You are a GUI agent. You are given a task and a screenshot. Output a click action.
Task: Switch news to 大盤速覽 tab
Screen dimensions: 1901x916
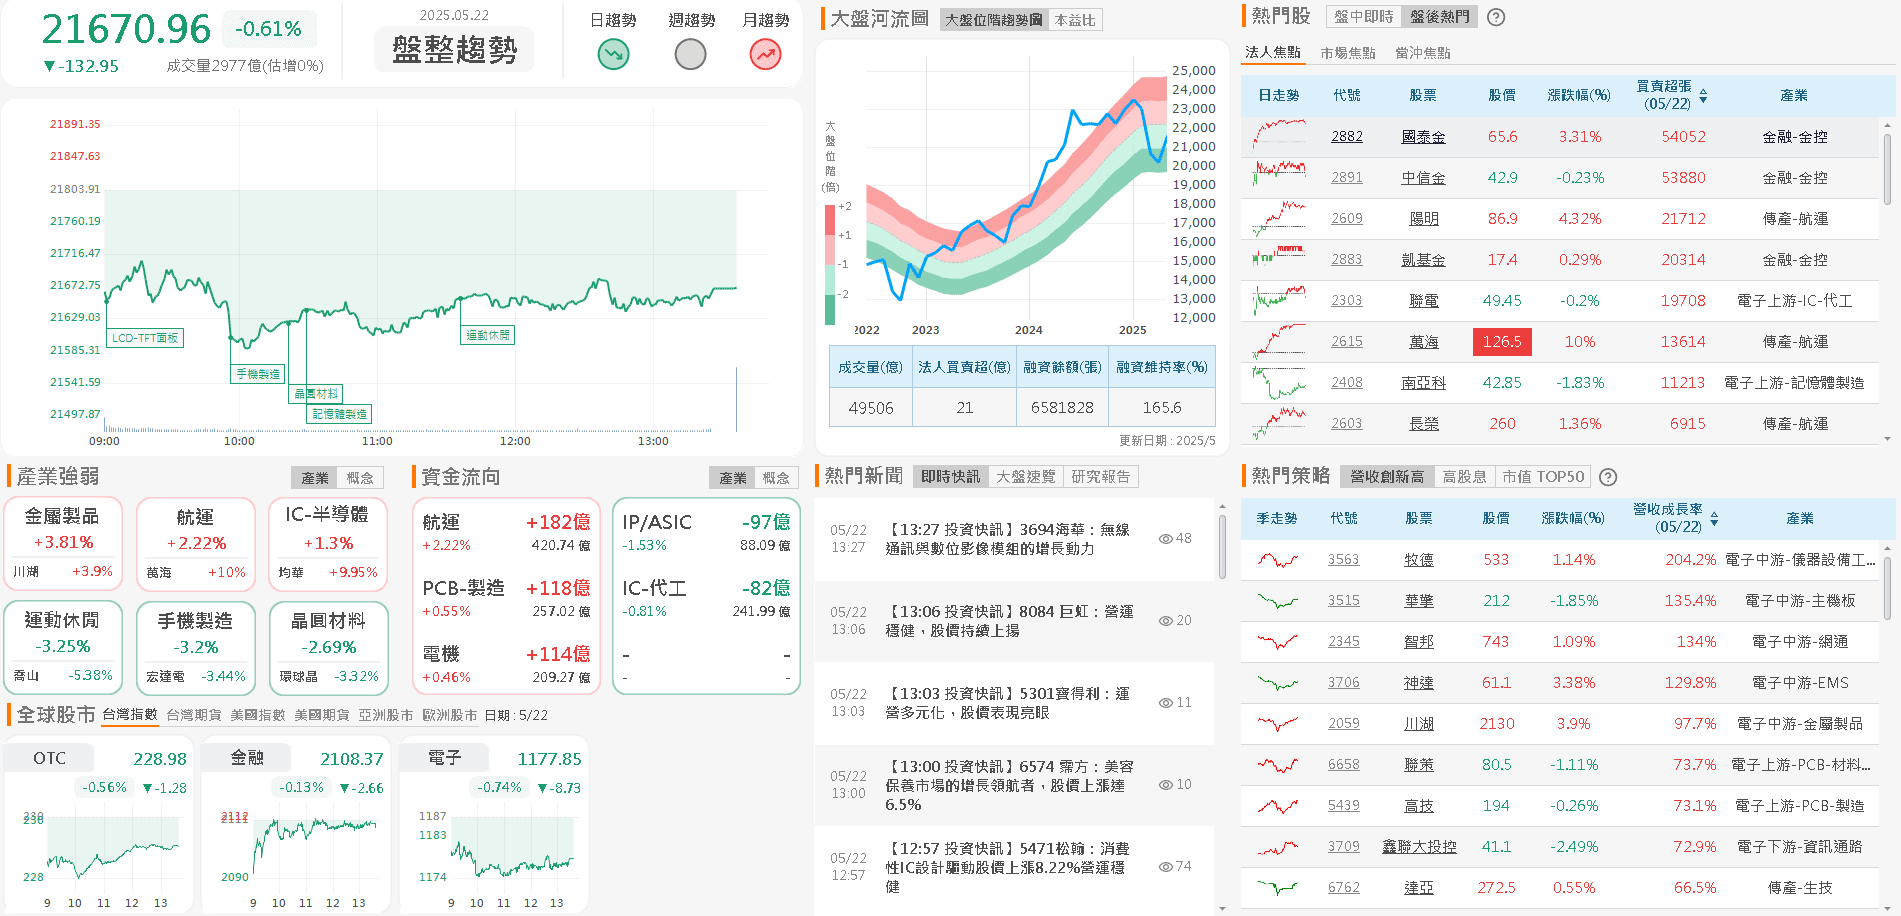pos(1026,477)
